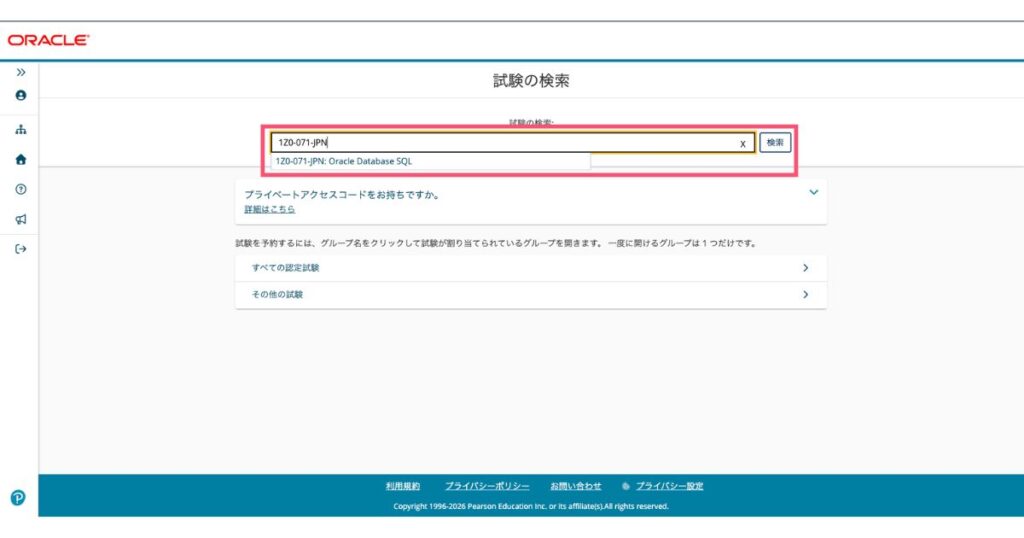Expand the プライベートアクセスコード section chevron

(814, 192)
